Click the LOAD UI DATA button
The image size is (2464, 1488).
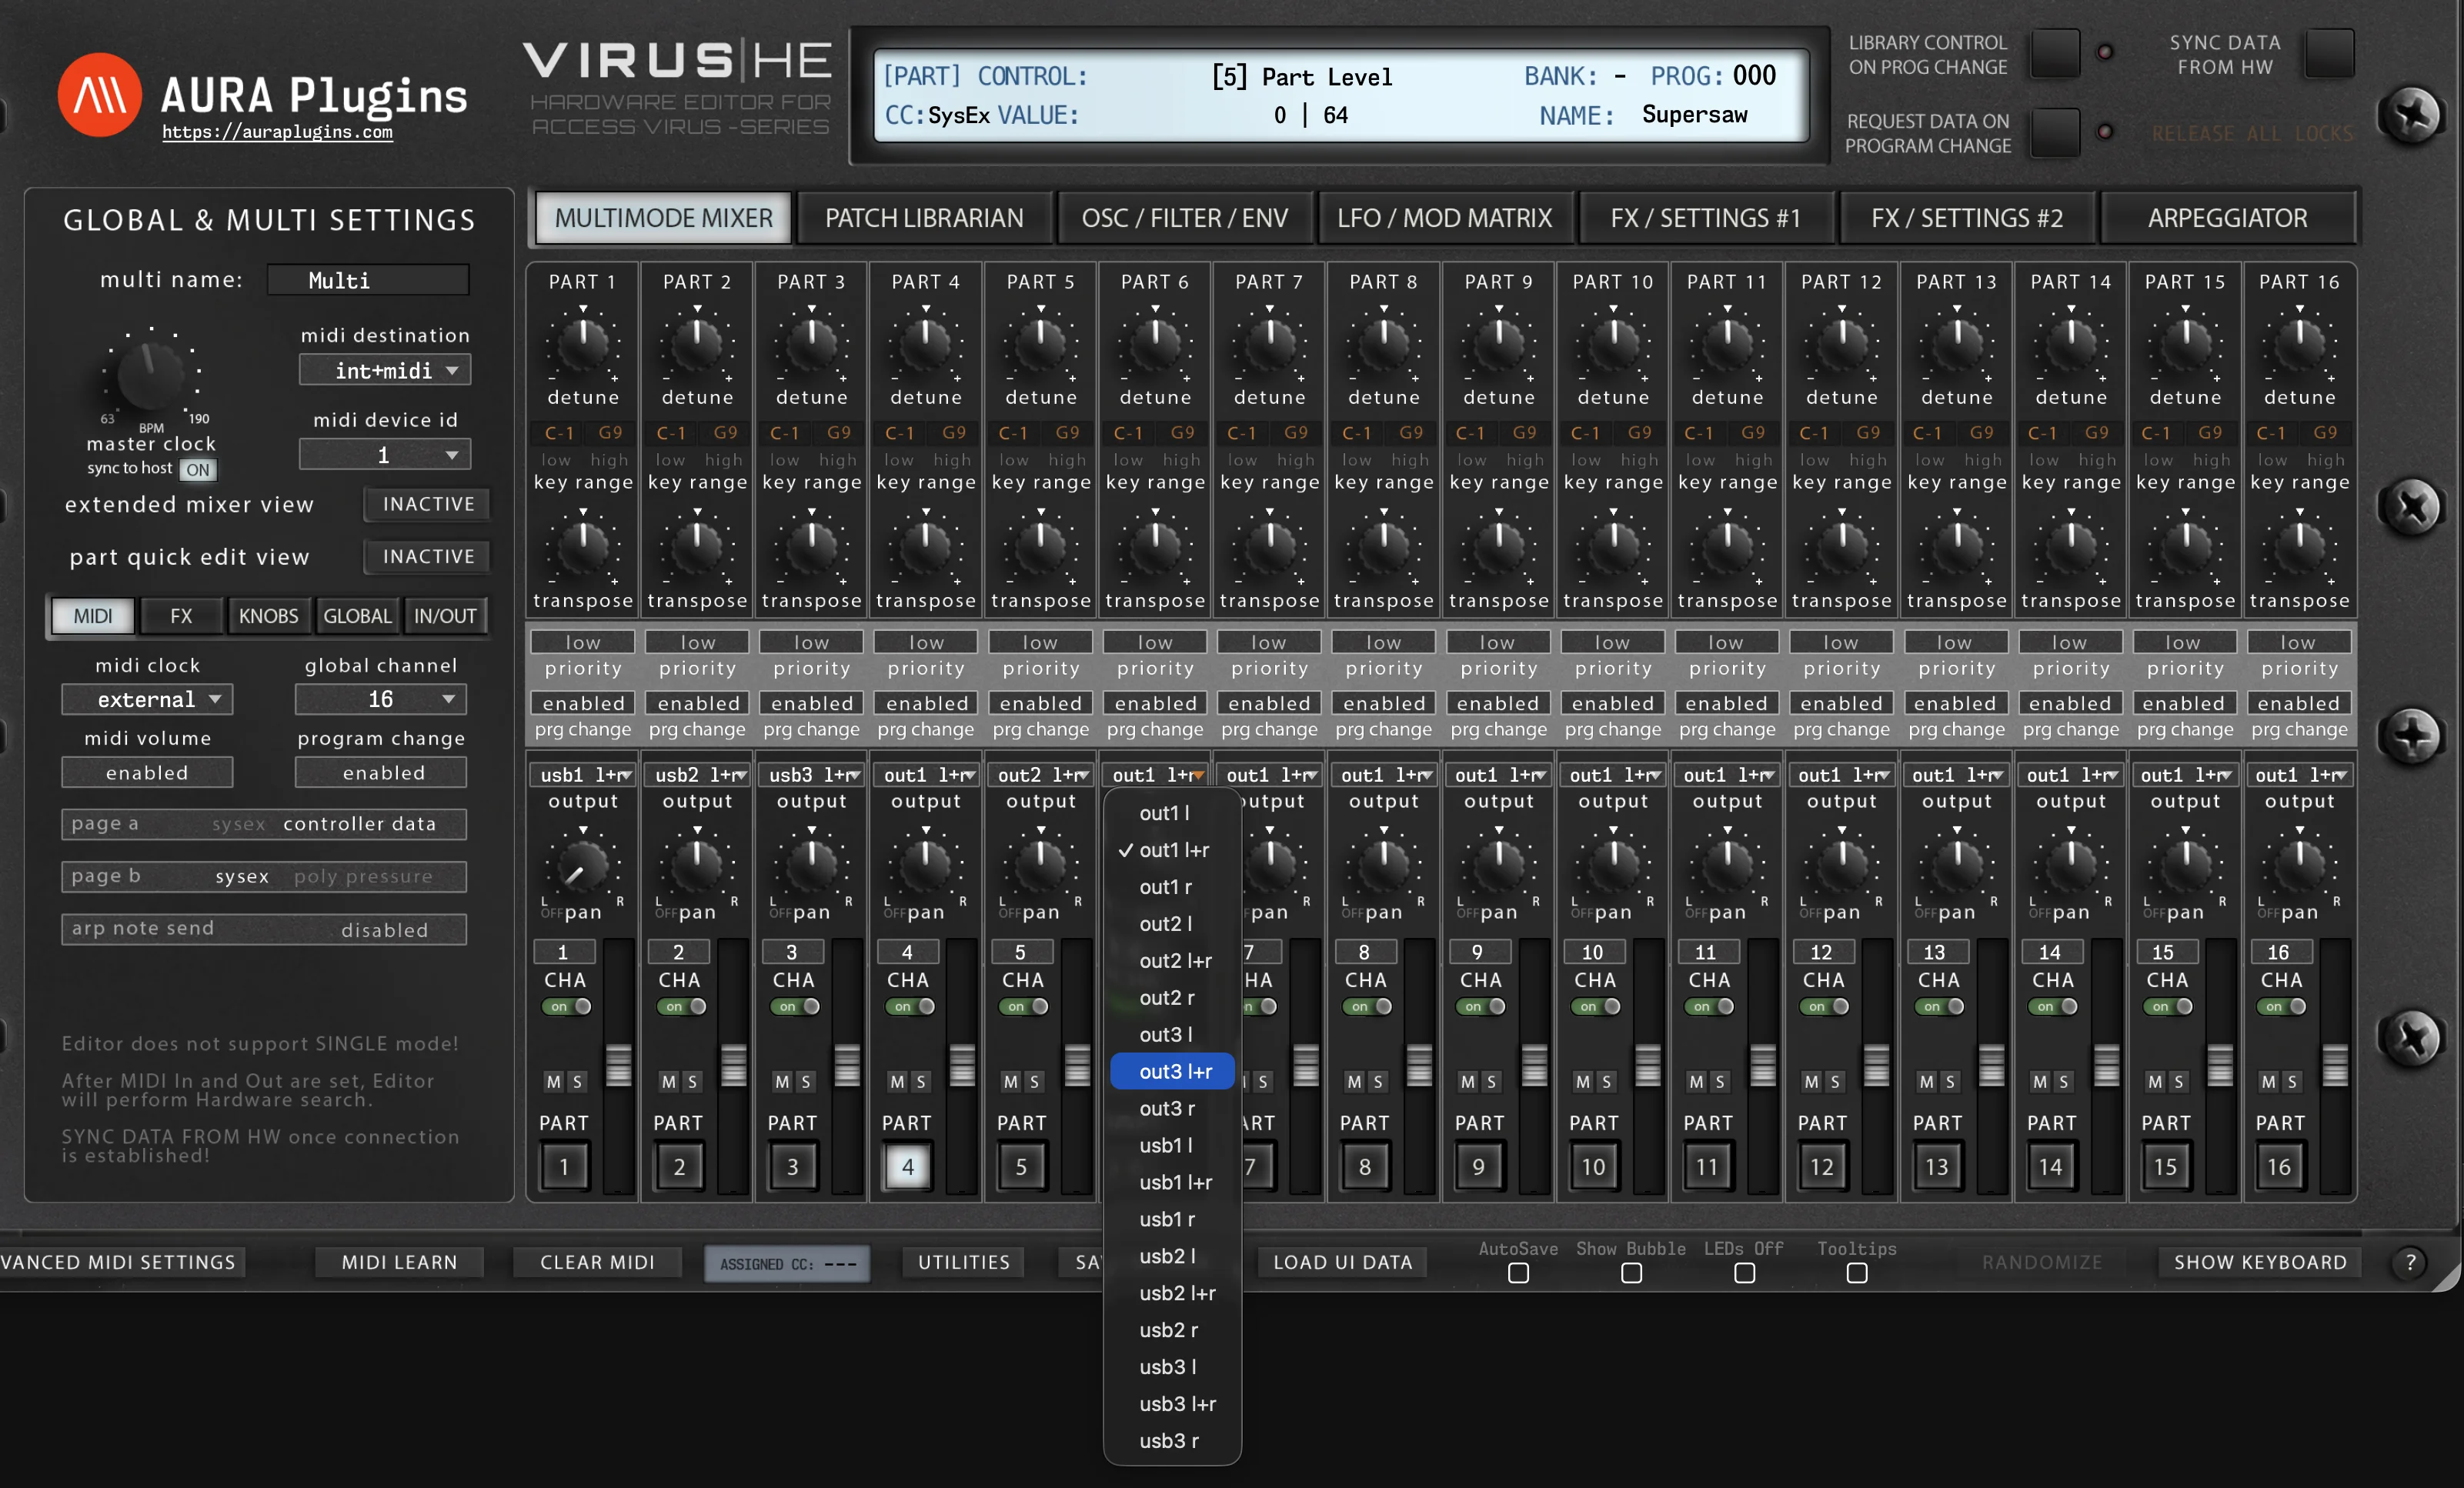click(1342, 1262)
